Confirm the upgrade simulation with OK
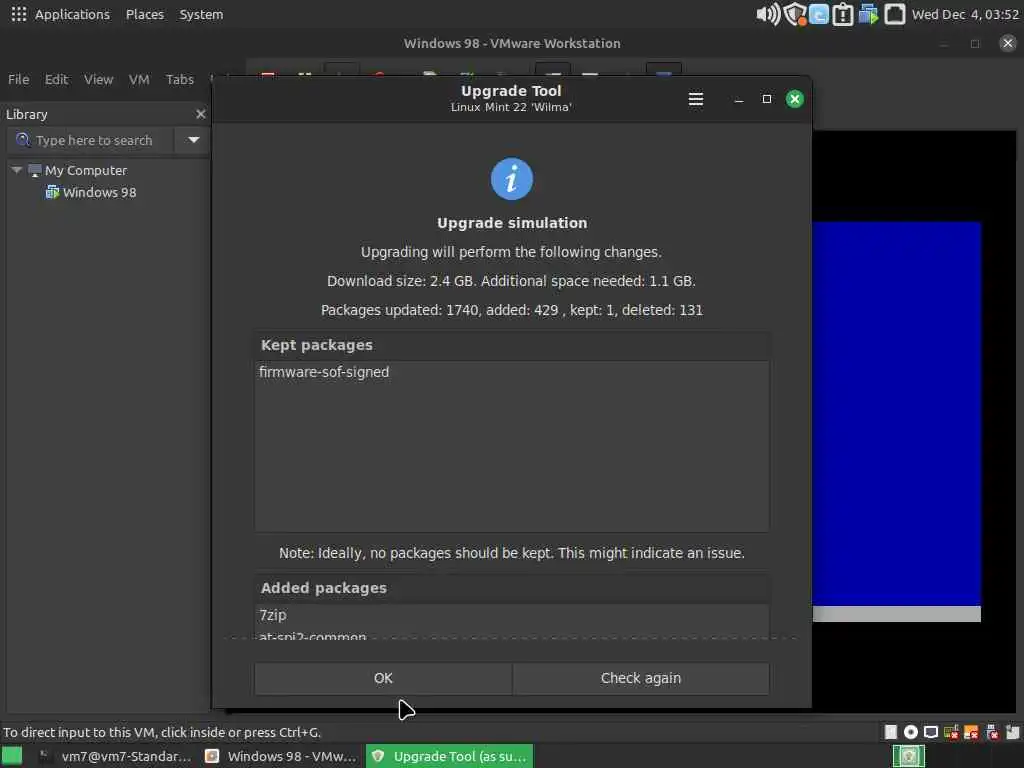1024x768 pixels. (x=383, y=678)
